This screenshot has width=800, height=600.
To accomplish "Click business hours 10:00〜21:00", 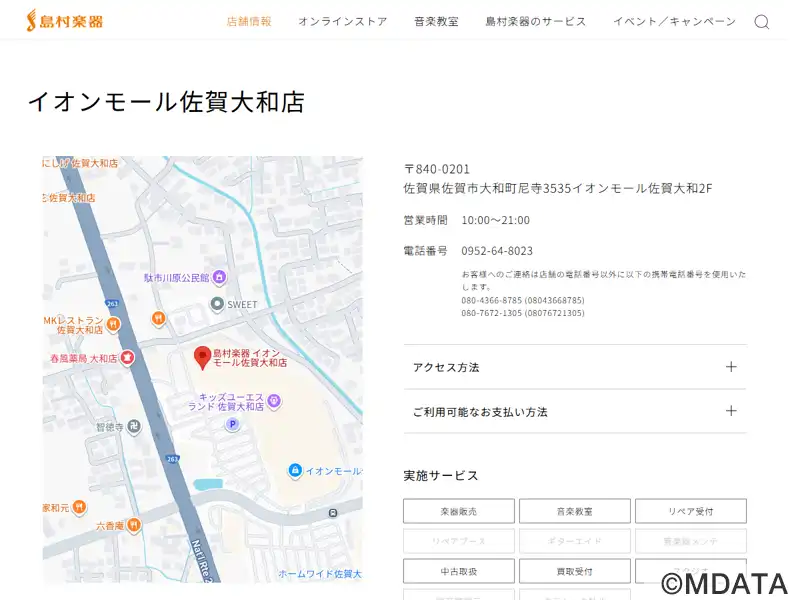I will (x=495, y=220).
